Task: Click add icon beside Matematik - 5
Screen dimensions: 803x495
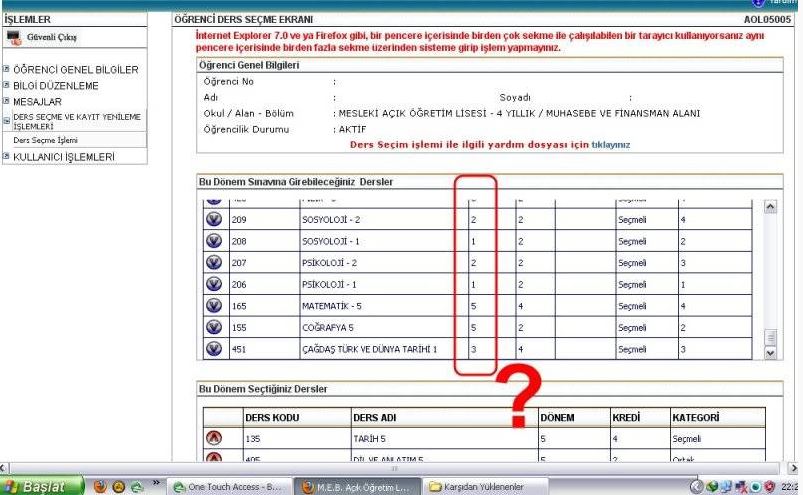Action: pyautogui.click(x=214, y=306)
